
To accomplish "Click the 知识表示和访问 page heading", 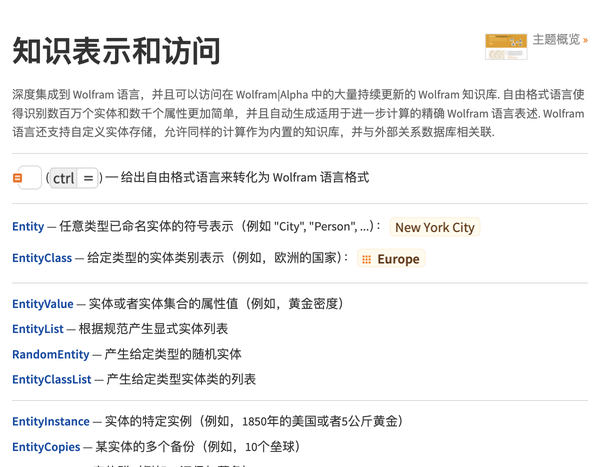I will click(x=116, y=51).
